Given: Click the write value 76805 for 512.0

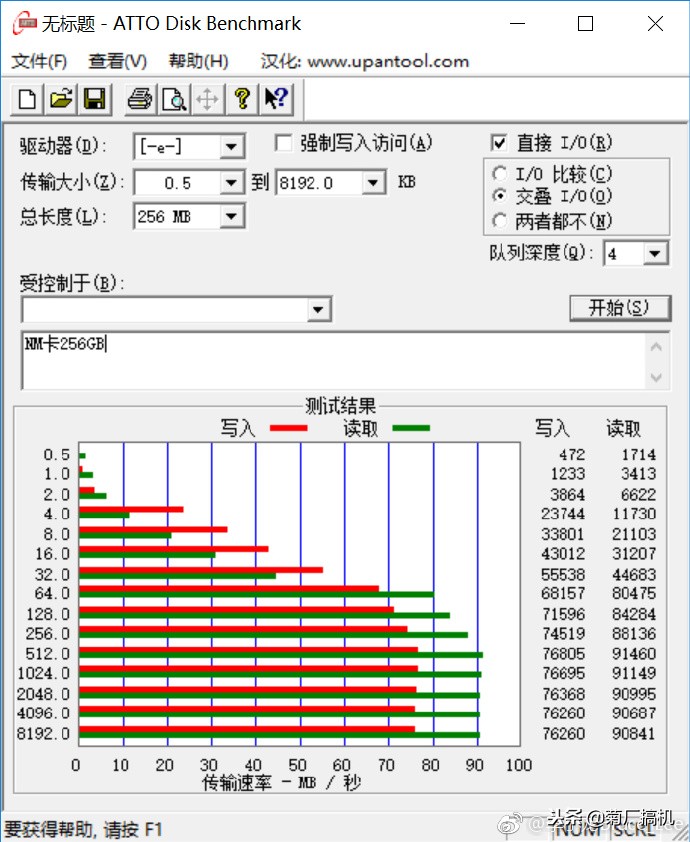Looking at the screenshot, I should [x=563, y=654].
